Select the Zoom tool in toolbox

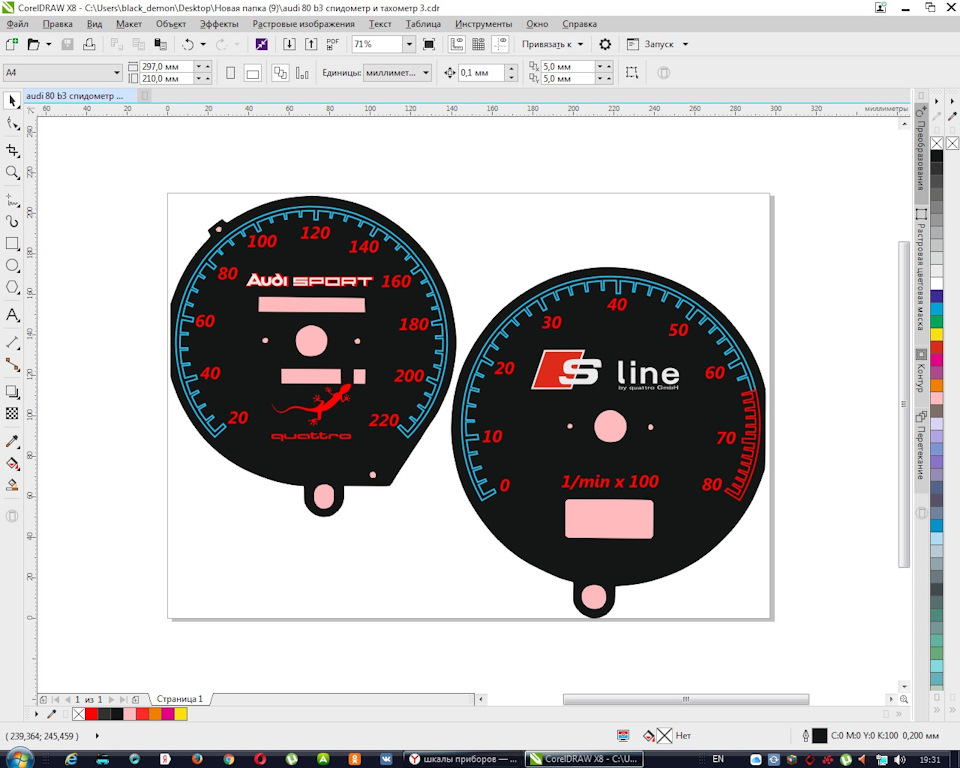coord(12,172)
